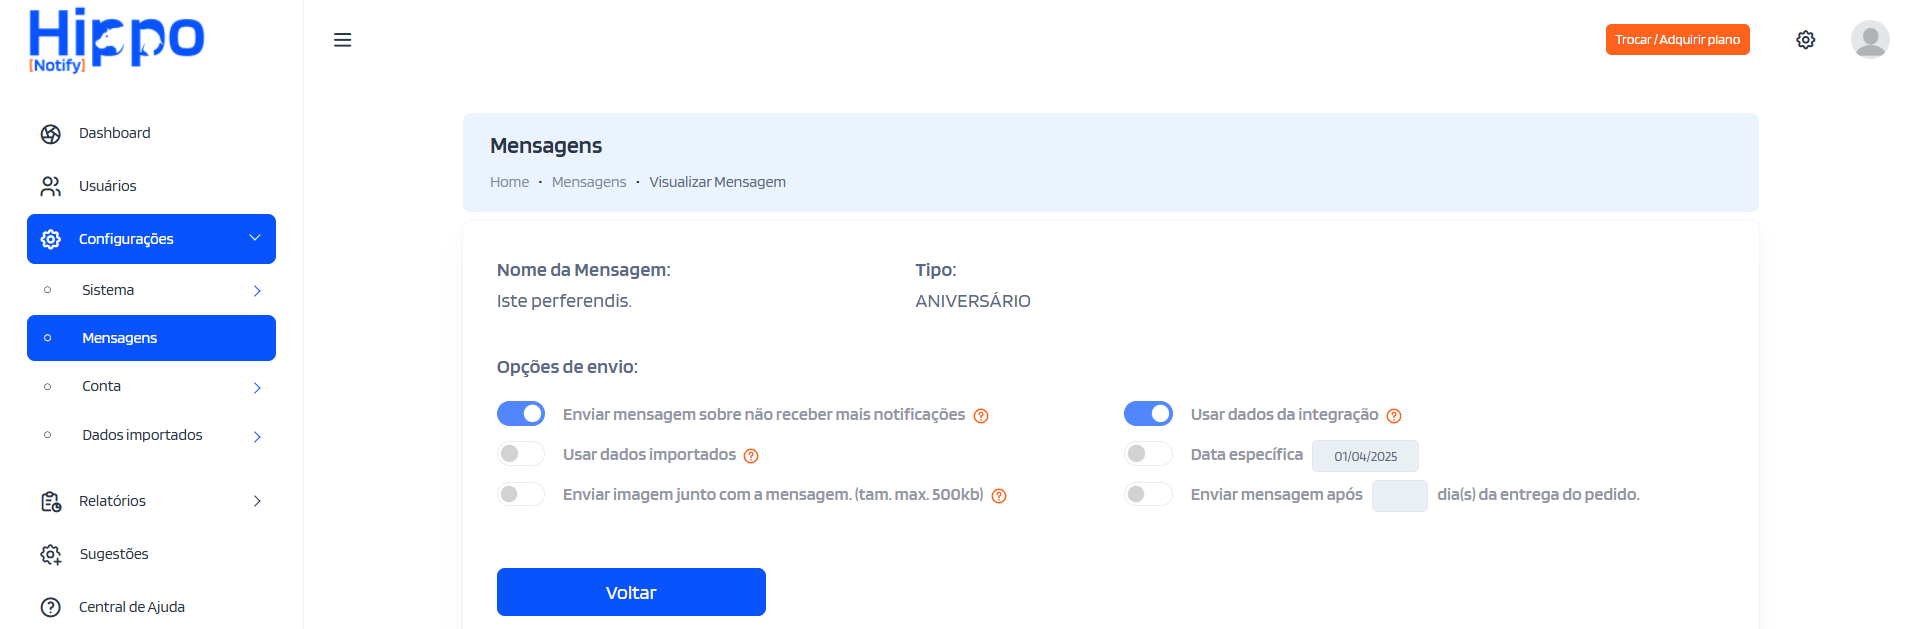This screenshot has height=629, width=1918.
Task: Turn on the Data específica toggle
Action: coord(1148,454)
